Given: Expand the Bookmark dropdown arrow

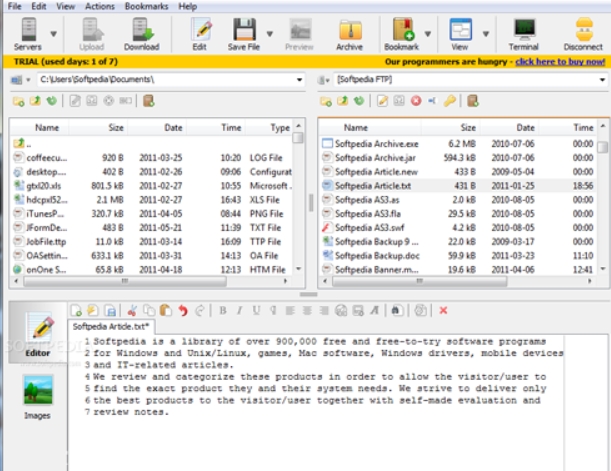Looking at the screenshot, I should 428,34.
